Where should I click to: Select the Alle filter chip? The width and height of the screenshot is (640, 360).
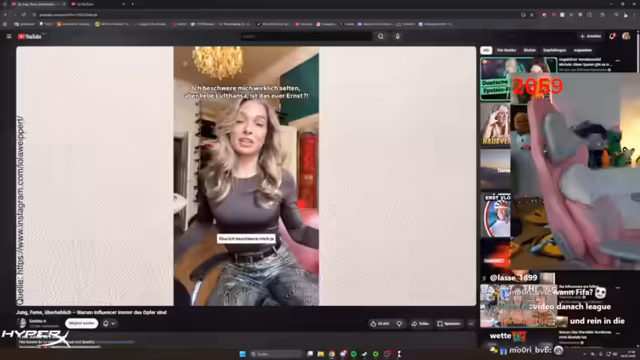[x=486, y=50]
